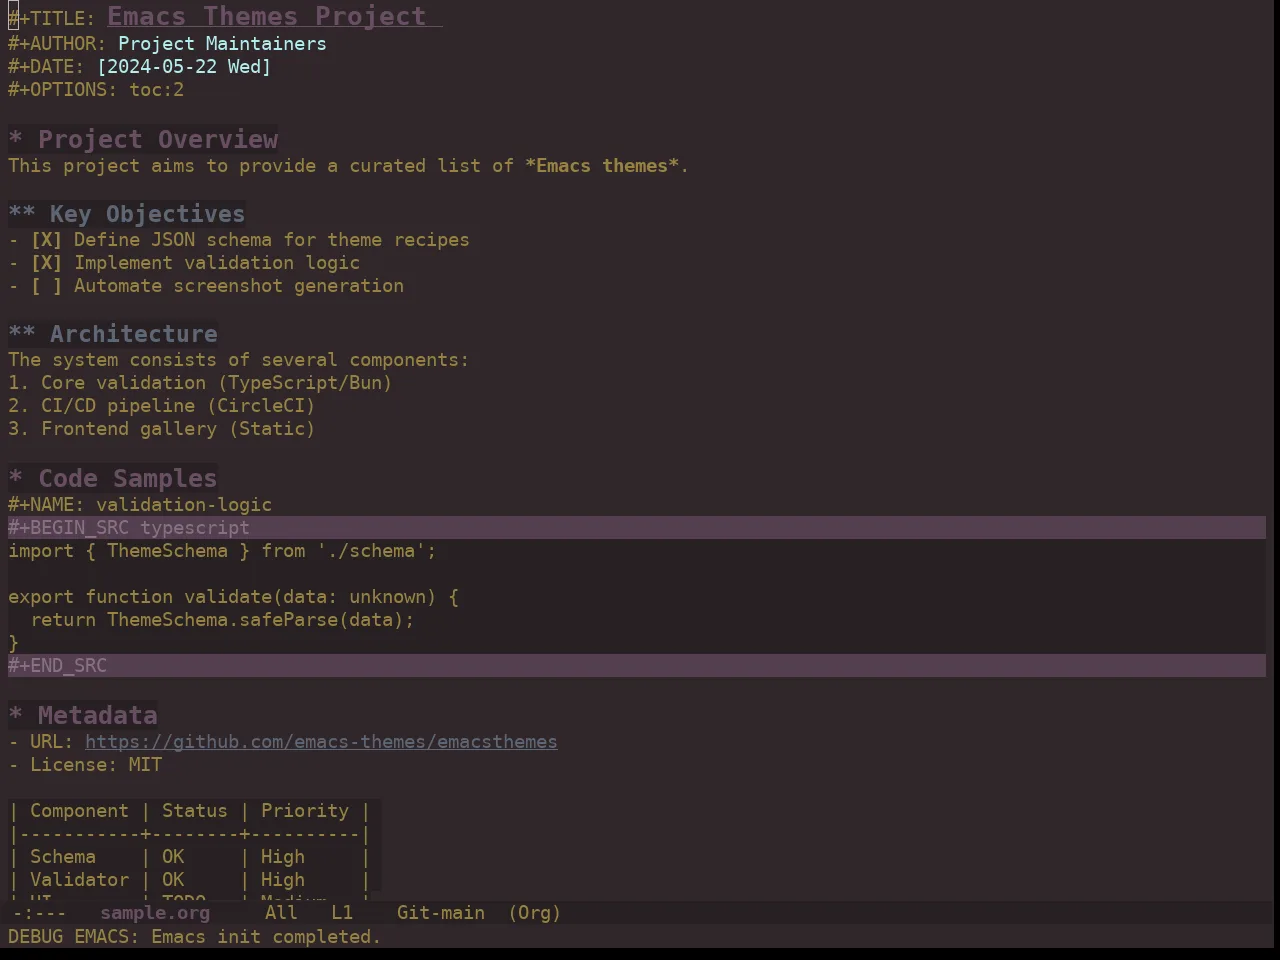This screenshot has height=960, width=1280.
Task: Click the 'L1' line number indicator
Action: (x=342, y=913)
